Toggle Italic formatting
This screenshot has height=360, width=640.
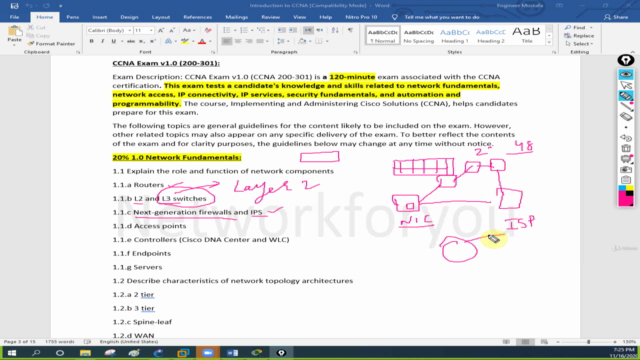(102, 41)
